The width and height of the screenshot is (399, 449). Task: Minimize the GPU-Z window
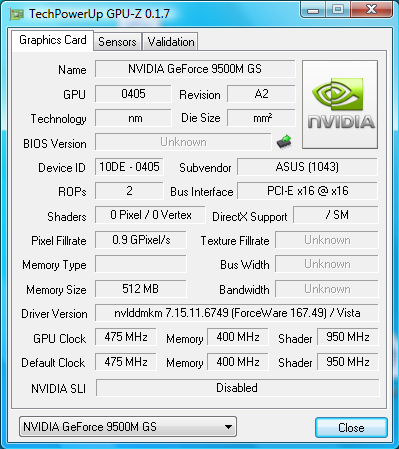click(x=313, y=9)
